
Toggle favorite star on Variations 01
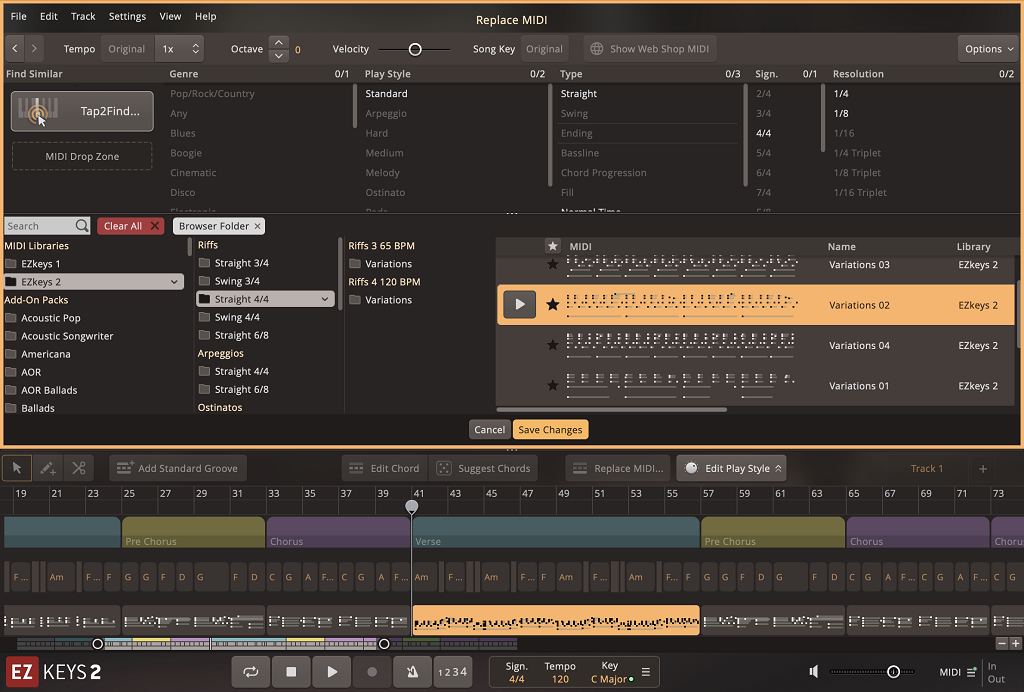[x=552, y=385]
